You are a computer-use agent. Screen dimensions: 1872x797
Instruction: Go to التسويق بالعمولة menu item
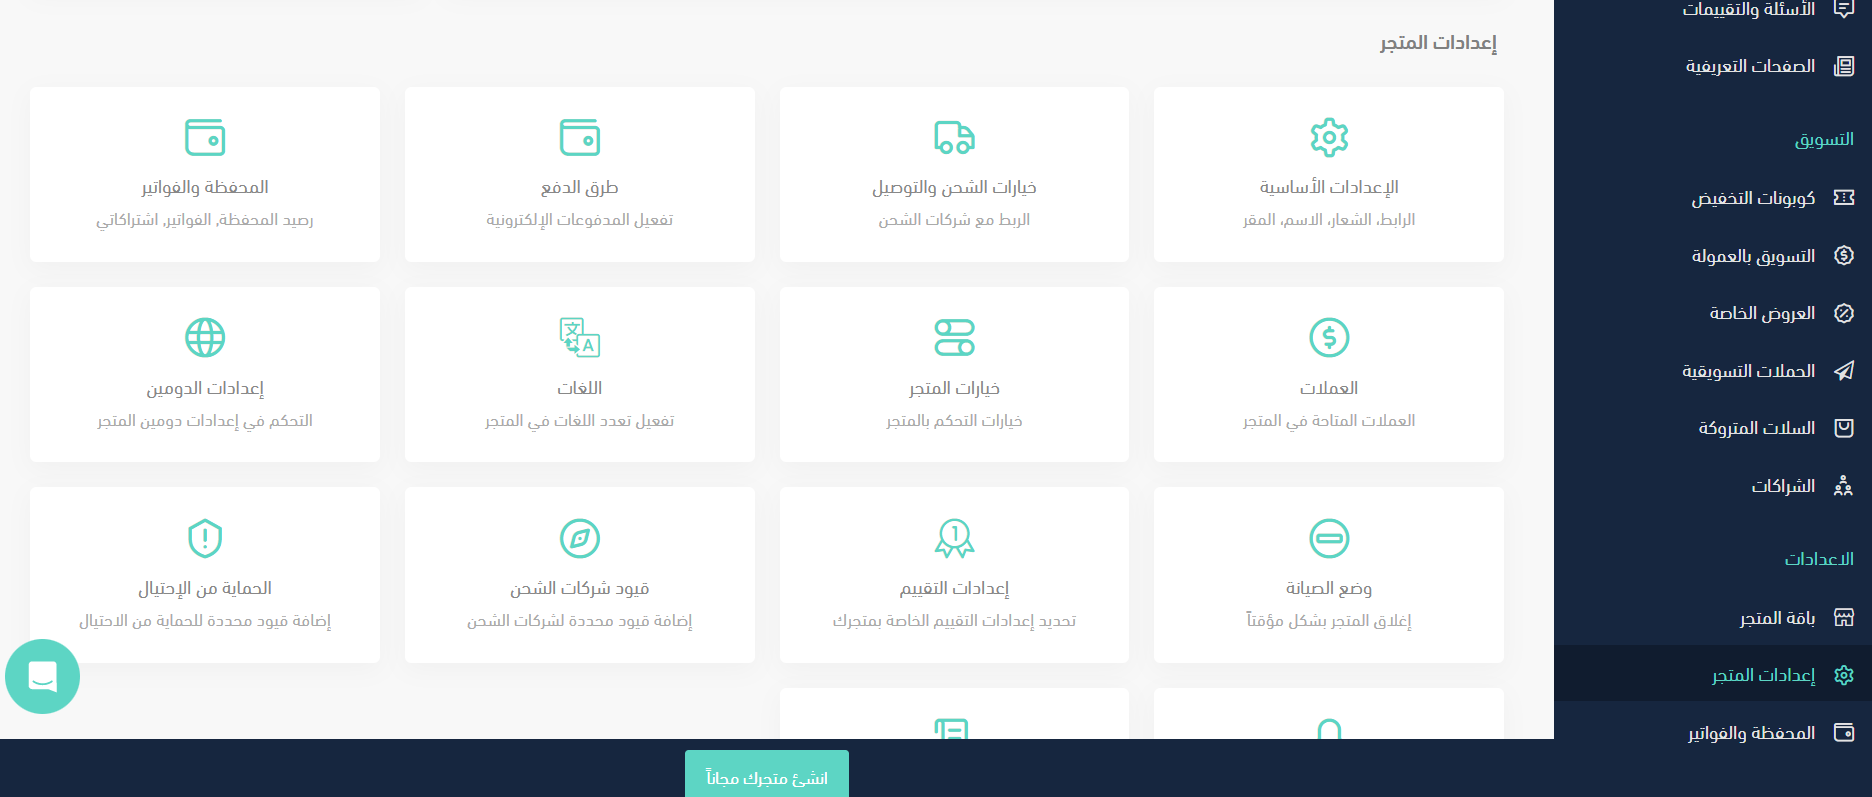pyautogui.click(x=1754, y=256)
